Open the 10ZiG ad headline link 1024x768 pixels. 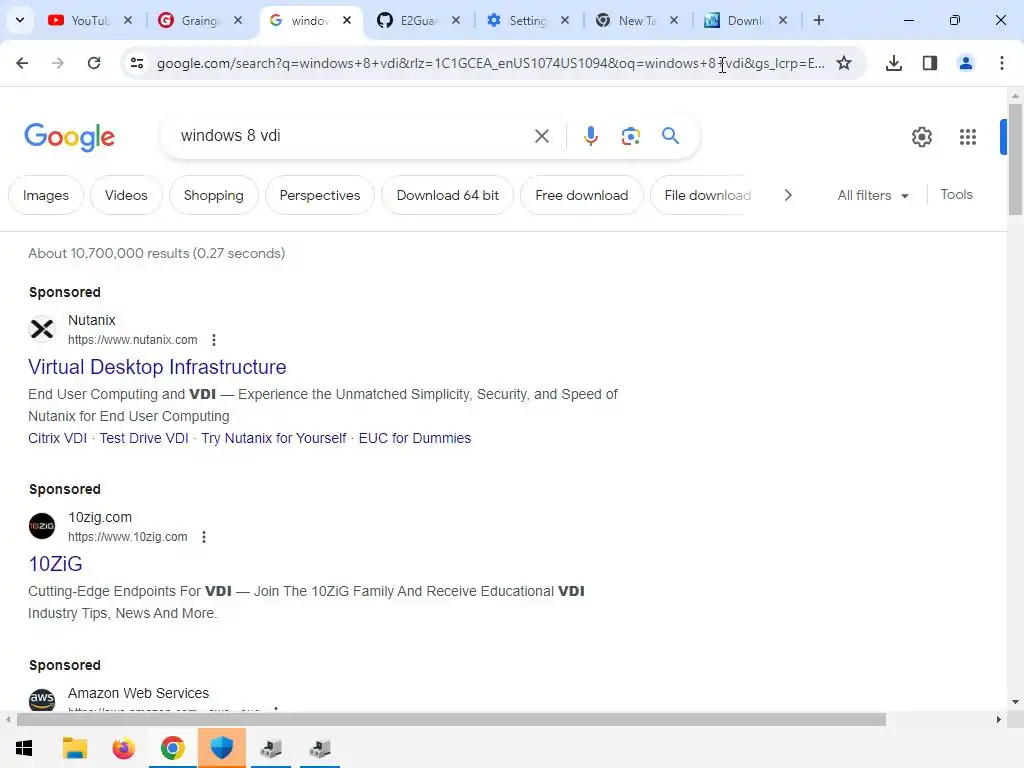pyautogui.click(x=56, y=564)
